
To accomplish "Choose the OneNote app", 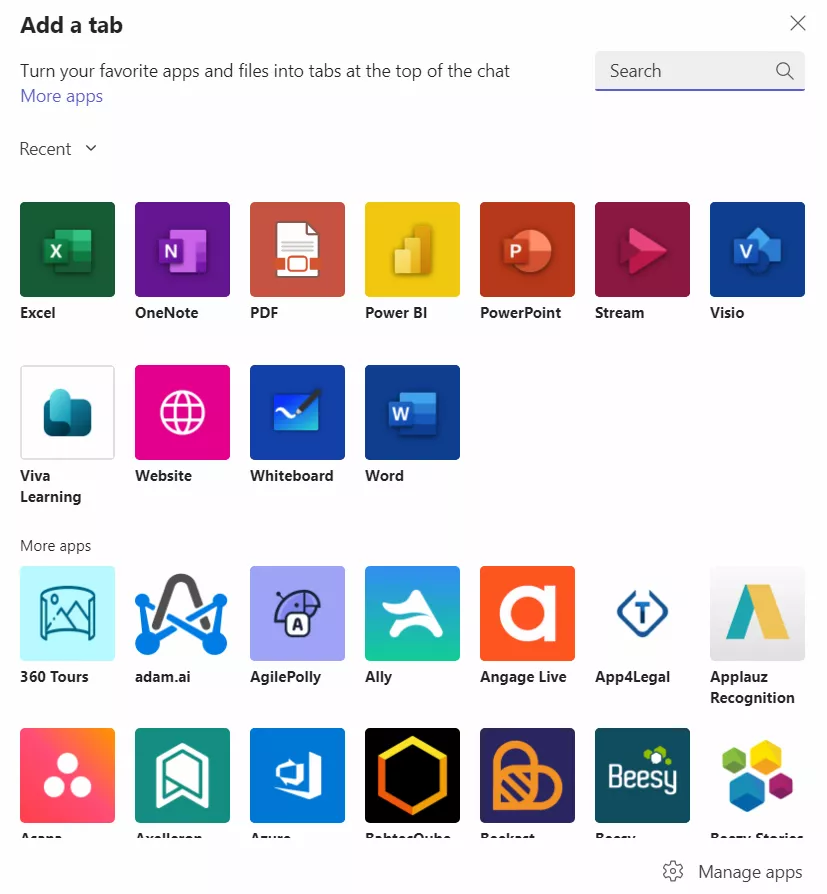I will click(183, 249).
